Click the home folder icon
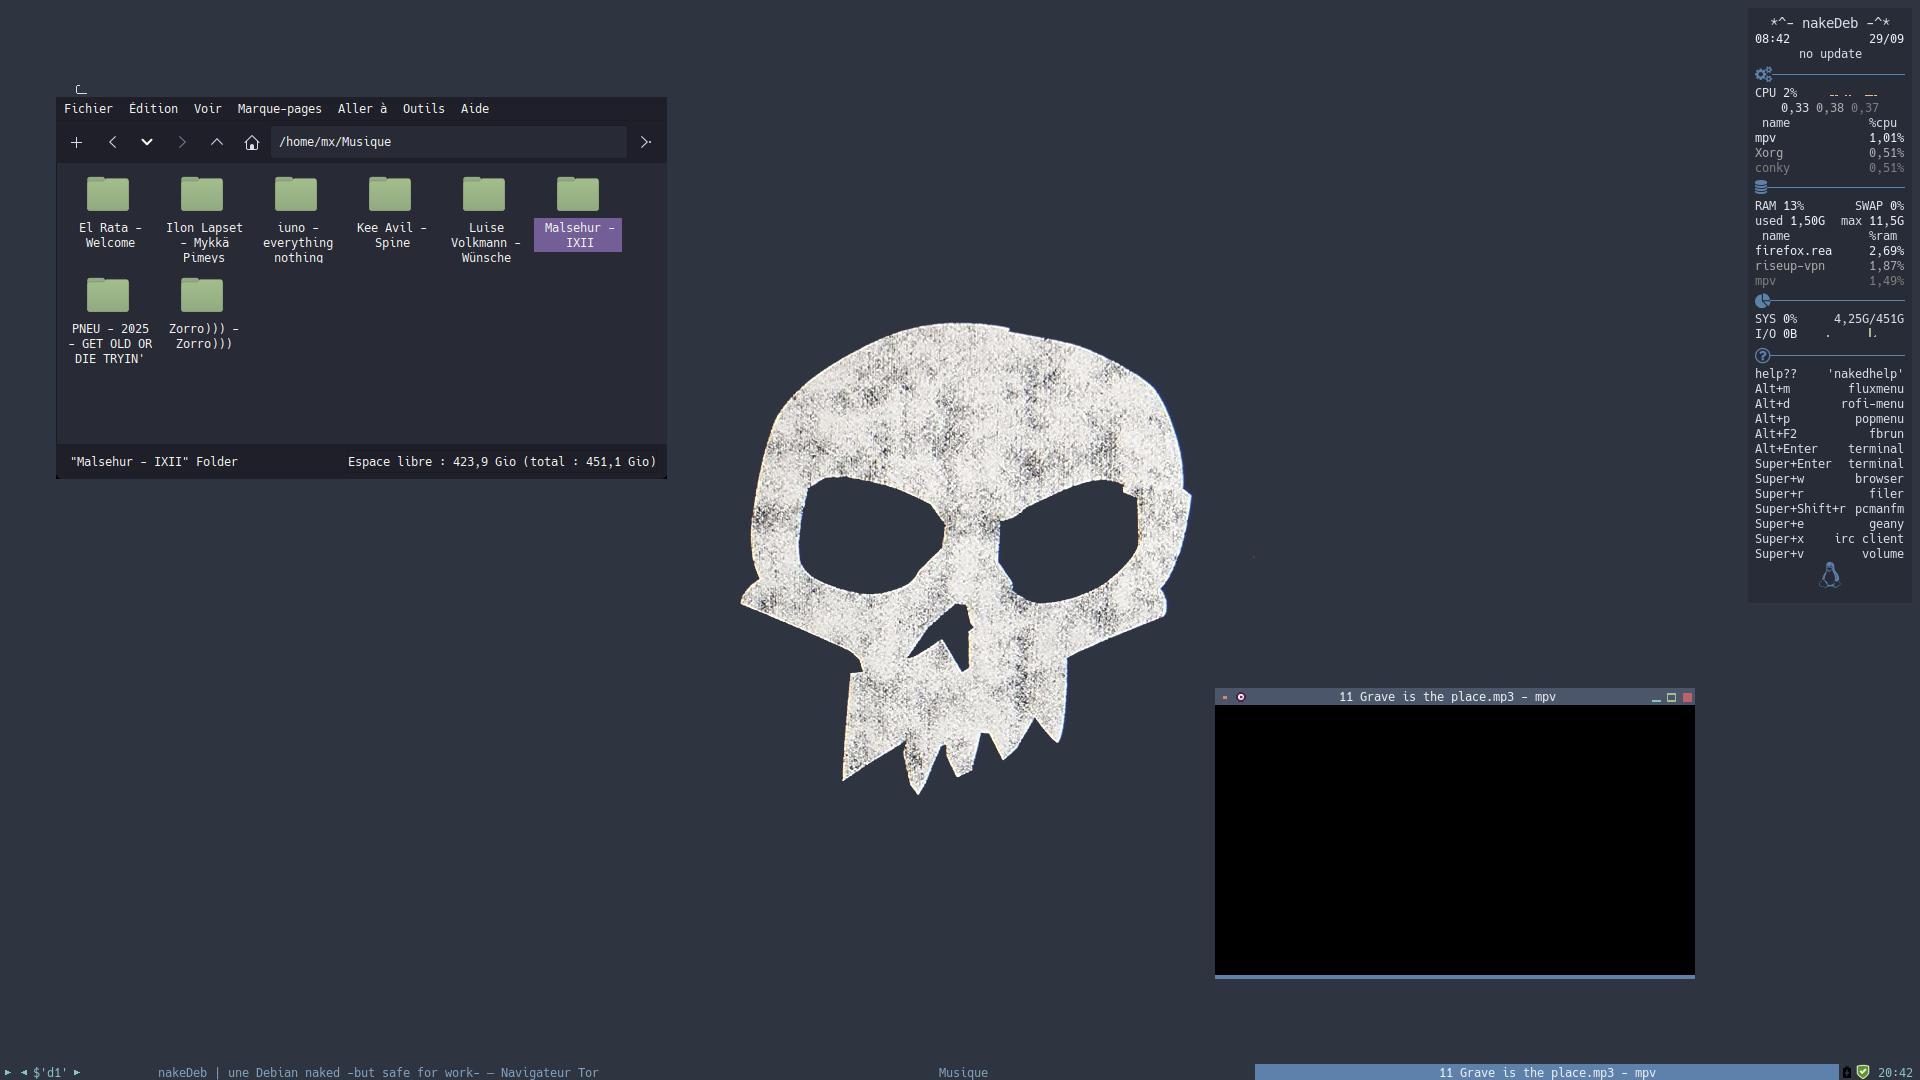This screenshot has width=1920, height=1080. pos(252,142)
